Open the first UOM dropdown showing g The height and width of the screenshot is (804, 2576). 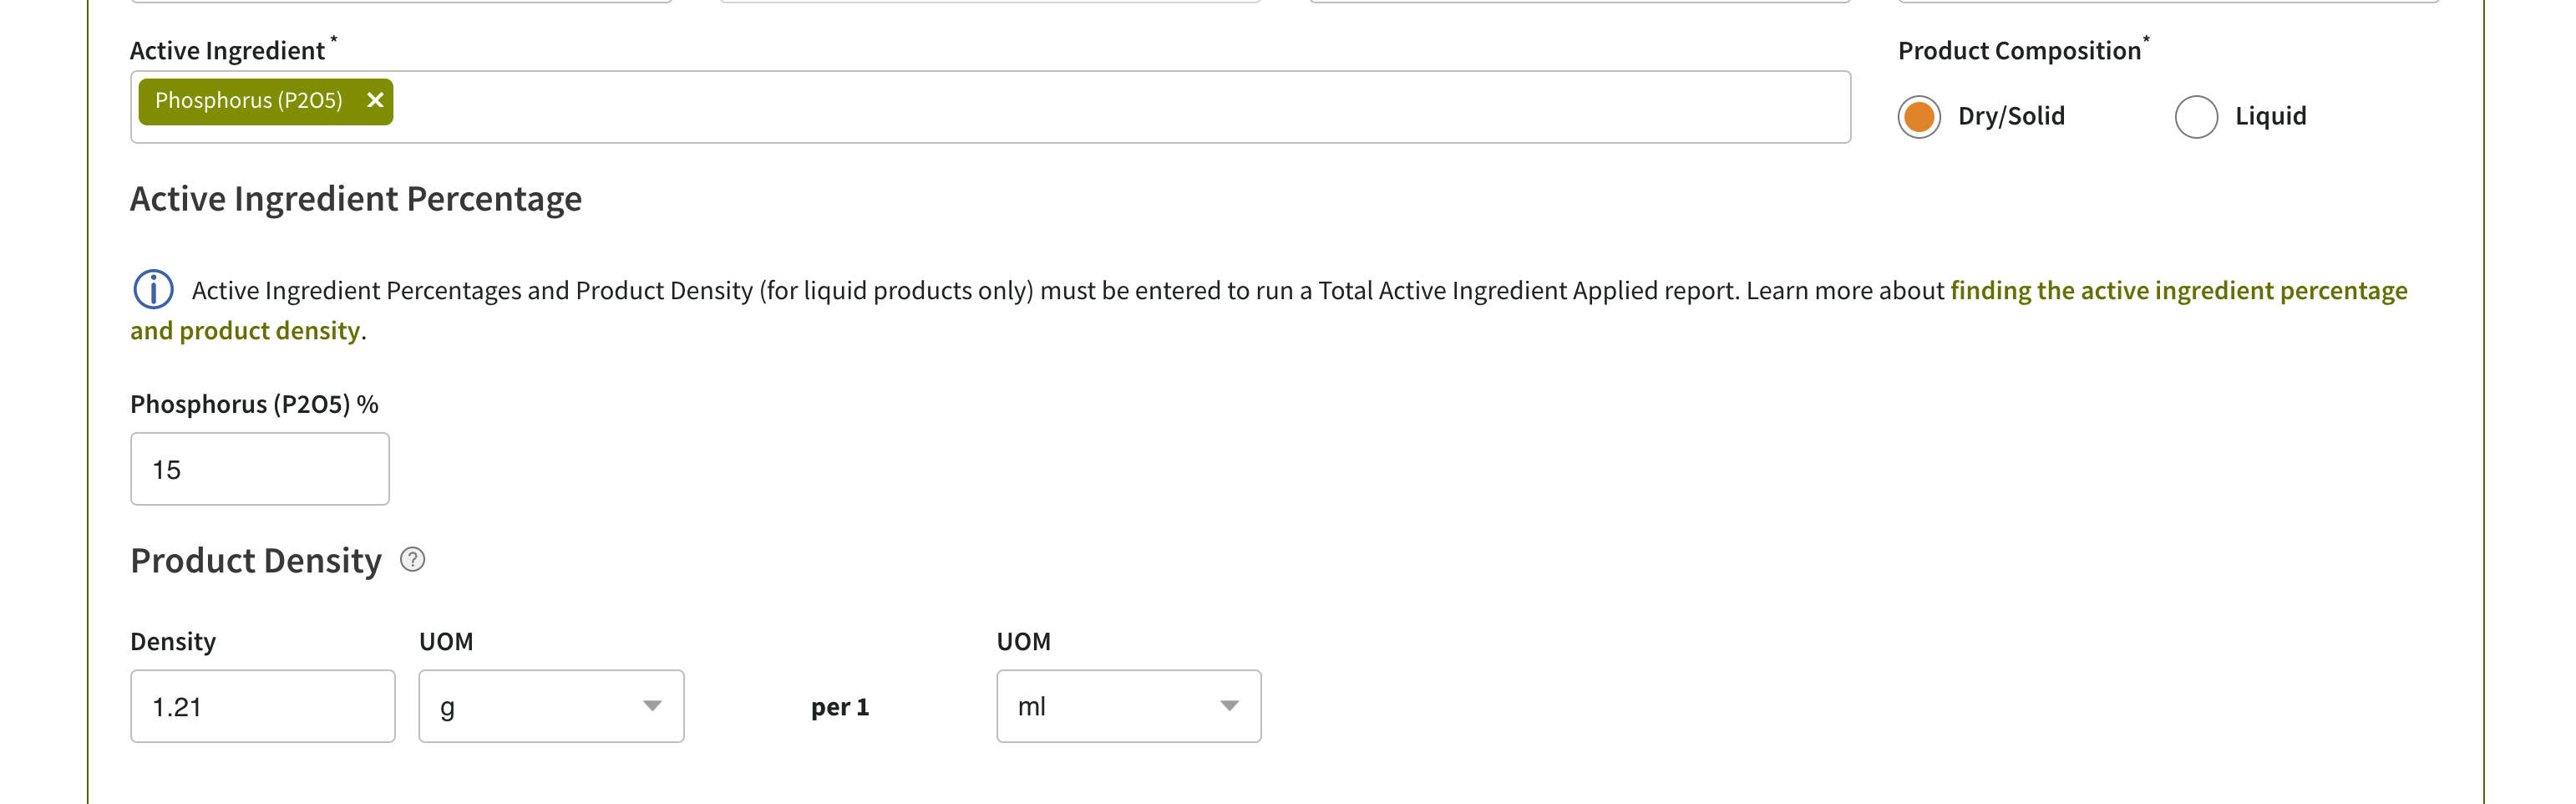(x=550, y=706)
